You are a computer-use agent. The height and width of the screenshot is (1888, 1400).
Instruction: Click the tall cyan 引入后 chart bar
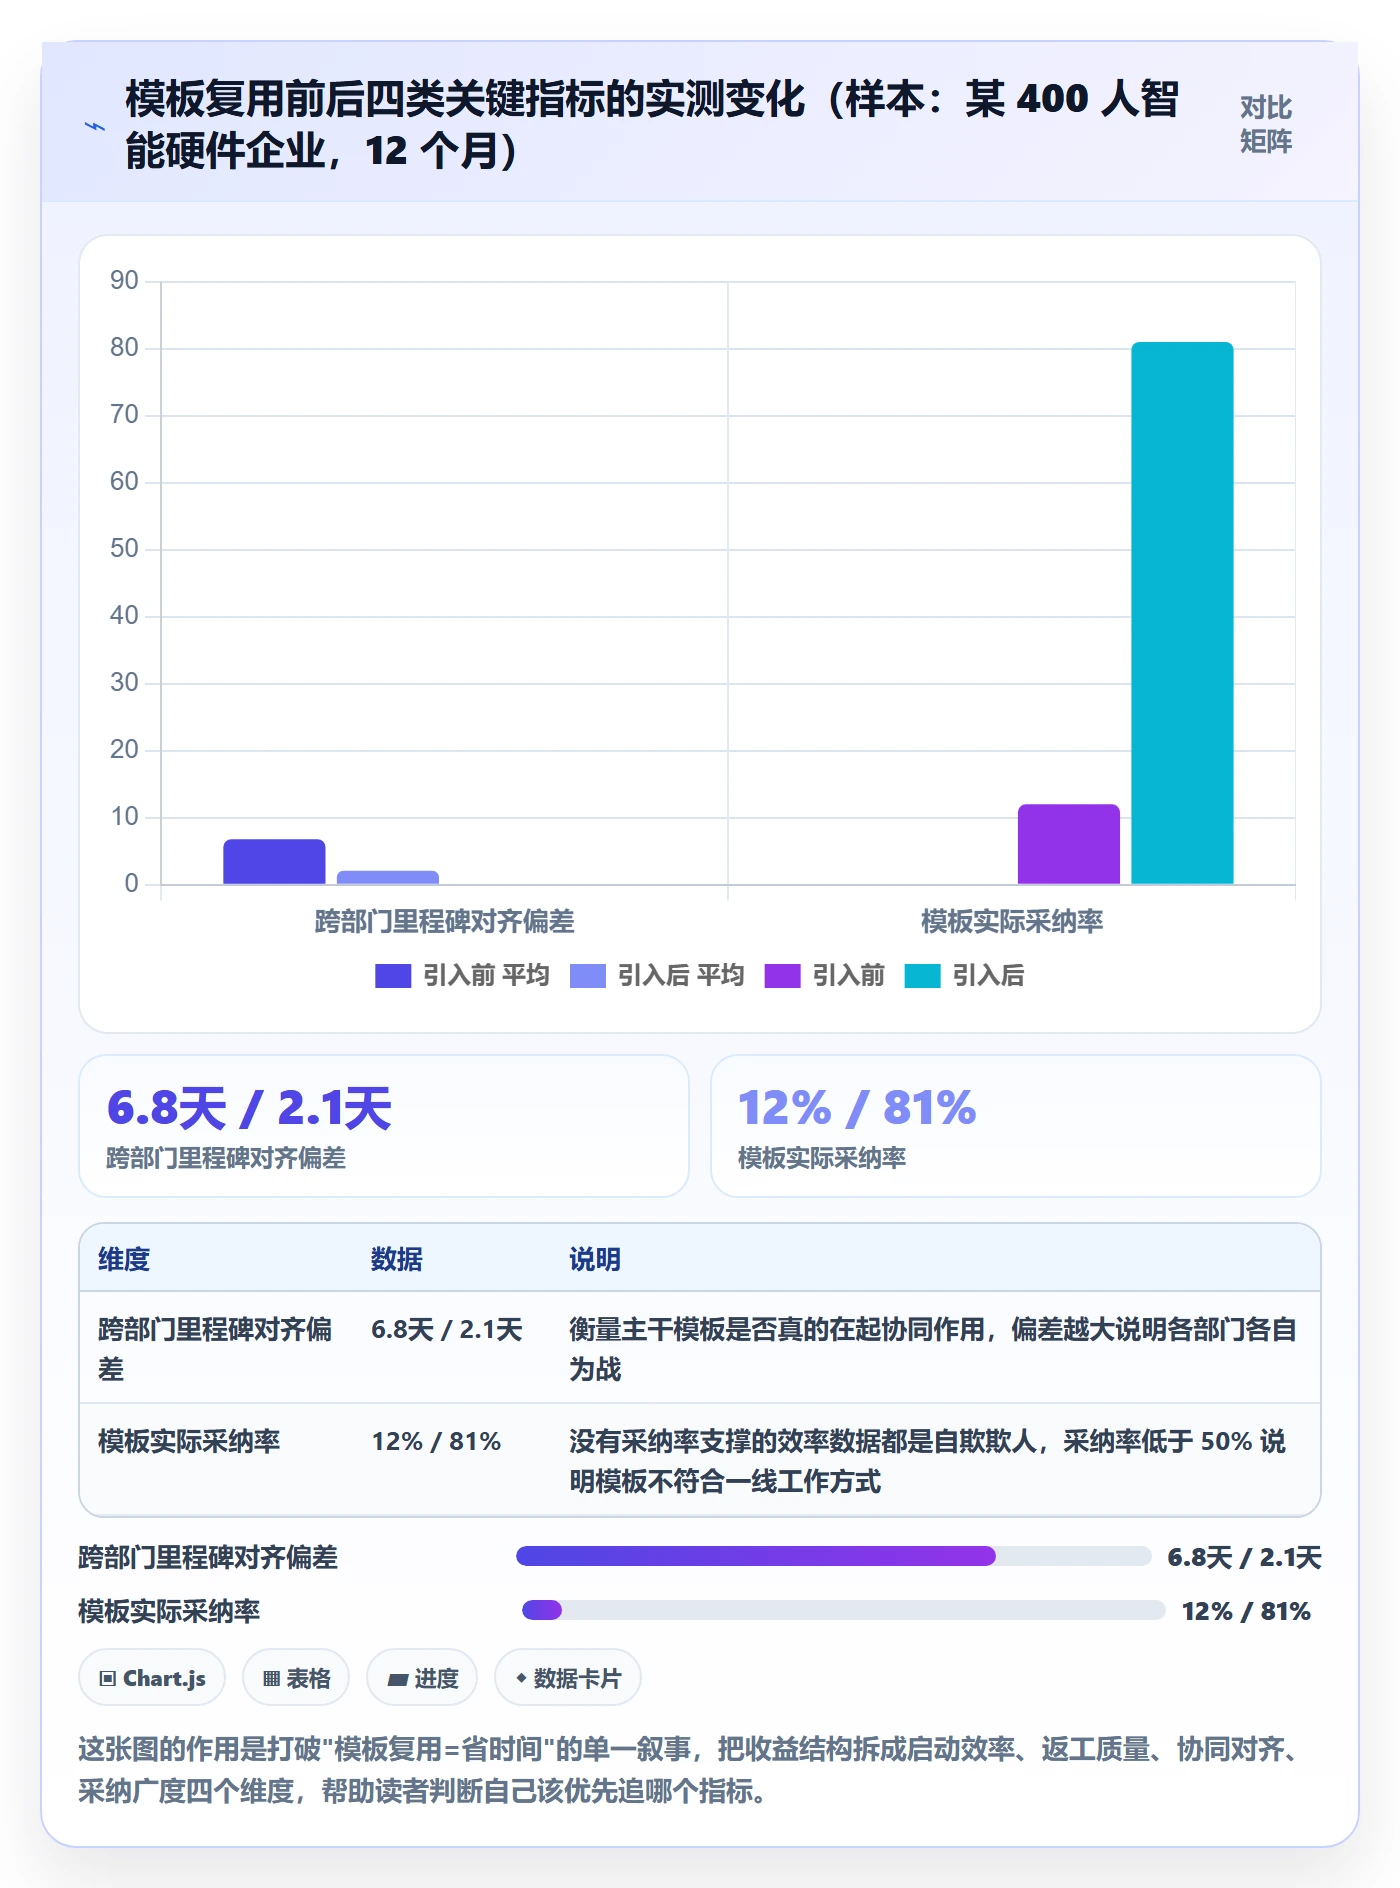coord(1182,613)
